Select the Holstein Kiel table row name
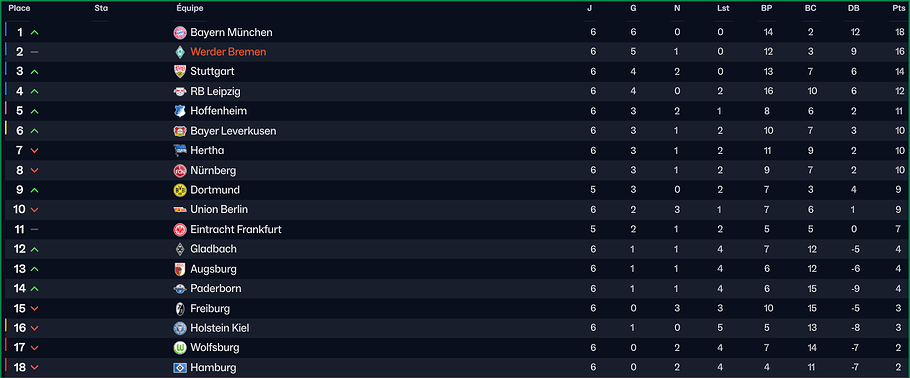The height and width of the screenshot is (378, 910). click(x=220, y=328)
